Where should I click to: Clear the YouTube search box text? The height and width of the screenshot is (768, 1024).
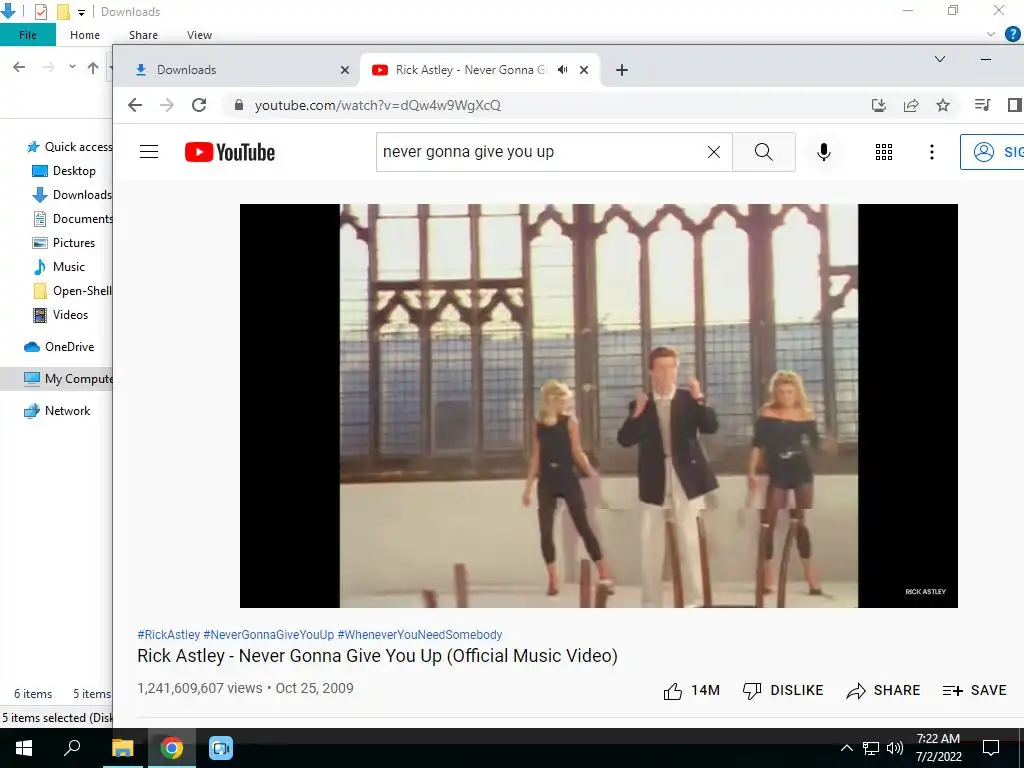click(714, 152)
